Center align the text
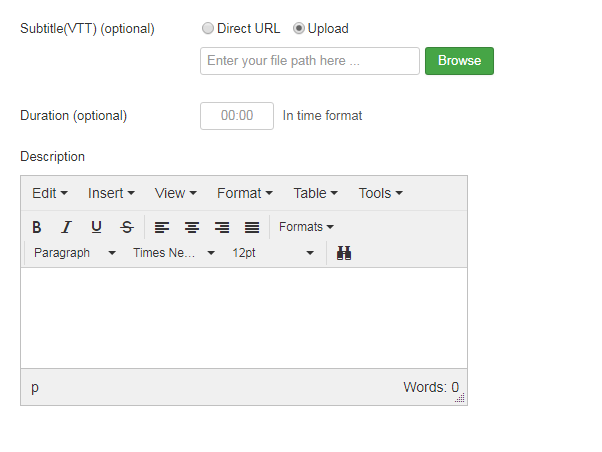The width and height of the screenshot is (602, 452). coord(192,227)
